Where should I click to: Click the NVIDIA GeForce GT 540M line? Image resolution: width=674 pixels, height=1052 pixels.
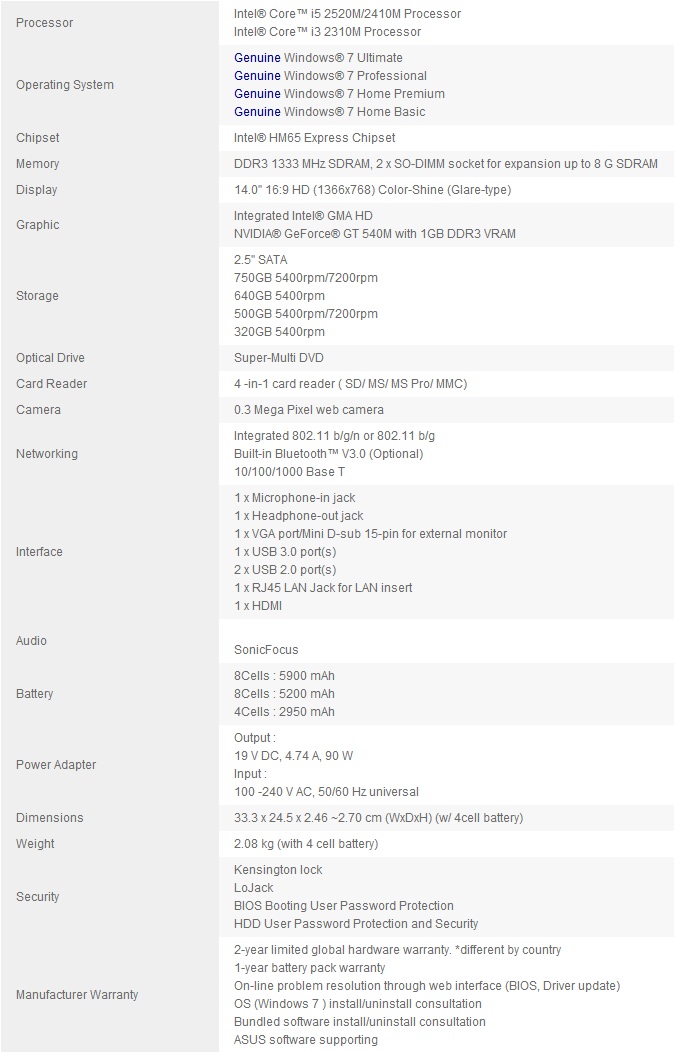[x=375, y=234]
